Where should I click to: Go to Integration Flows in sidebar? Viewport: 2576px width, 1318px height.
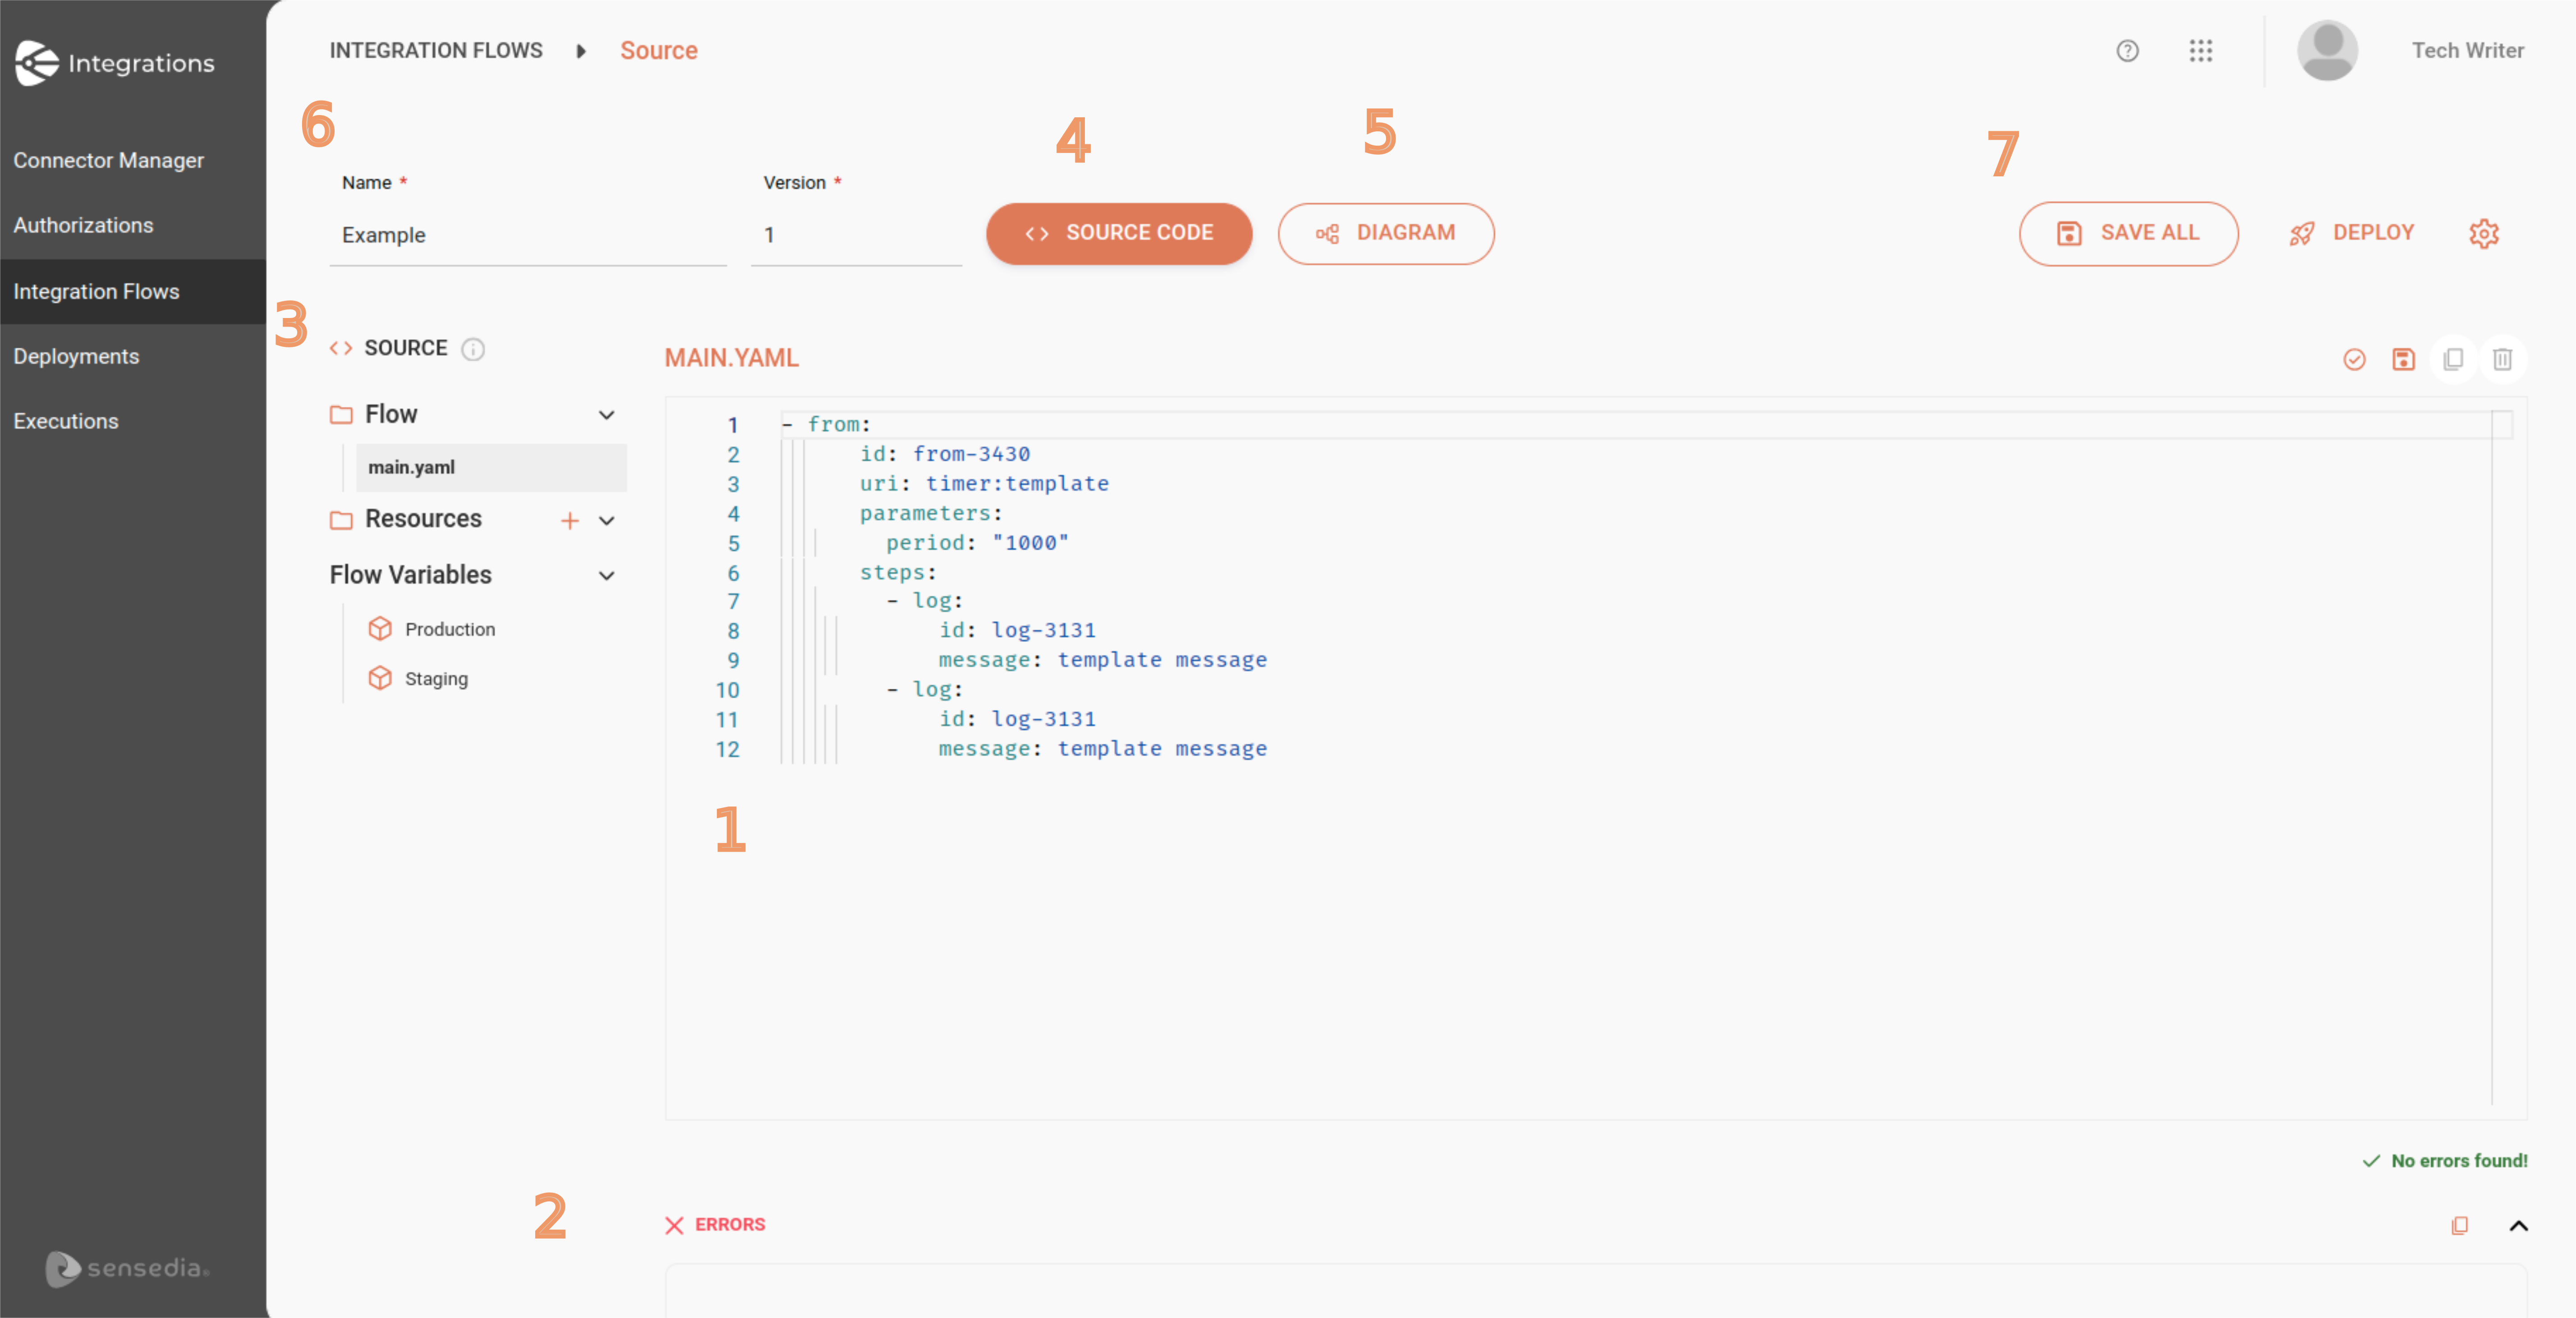click(x=133, y=291)
